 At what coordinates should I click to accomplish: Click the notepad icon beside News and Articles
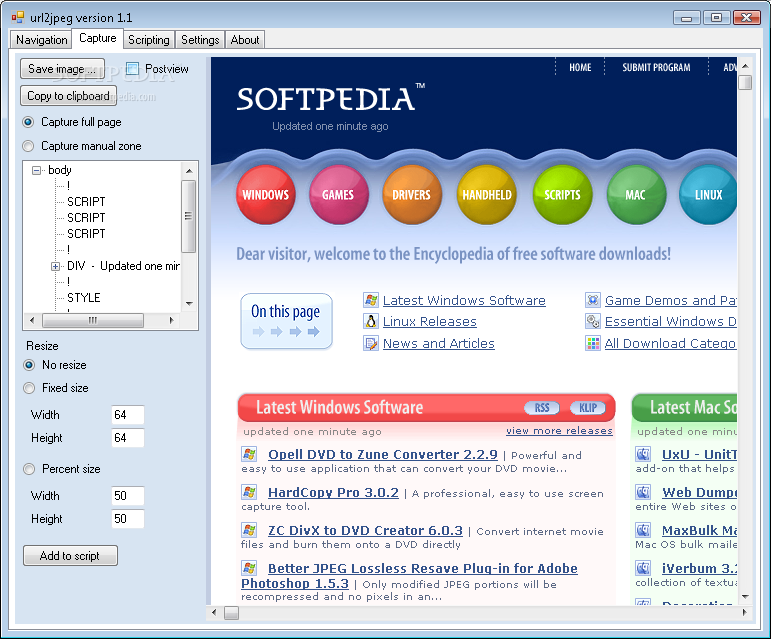(371, 343)
